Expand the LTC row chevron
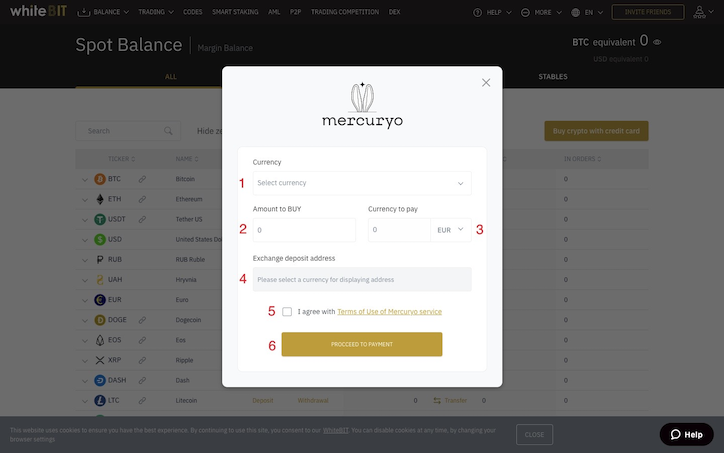Image resolution: width=724 pixels, height=453 pixels. [x=84, y=401]
